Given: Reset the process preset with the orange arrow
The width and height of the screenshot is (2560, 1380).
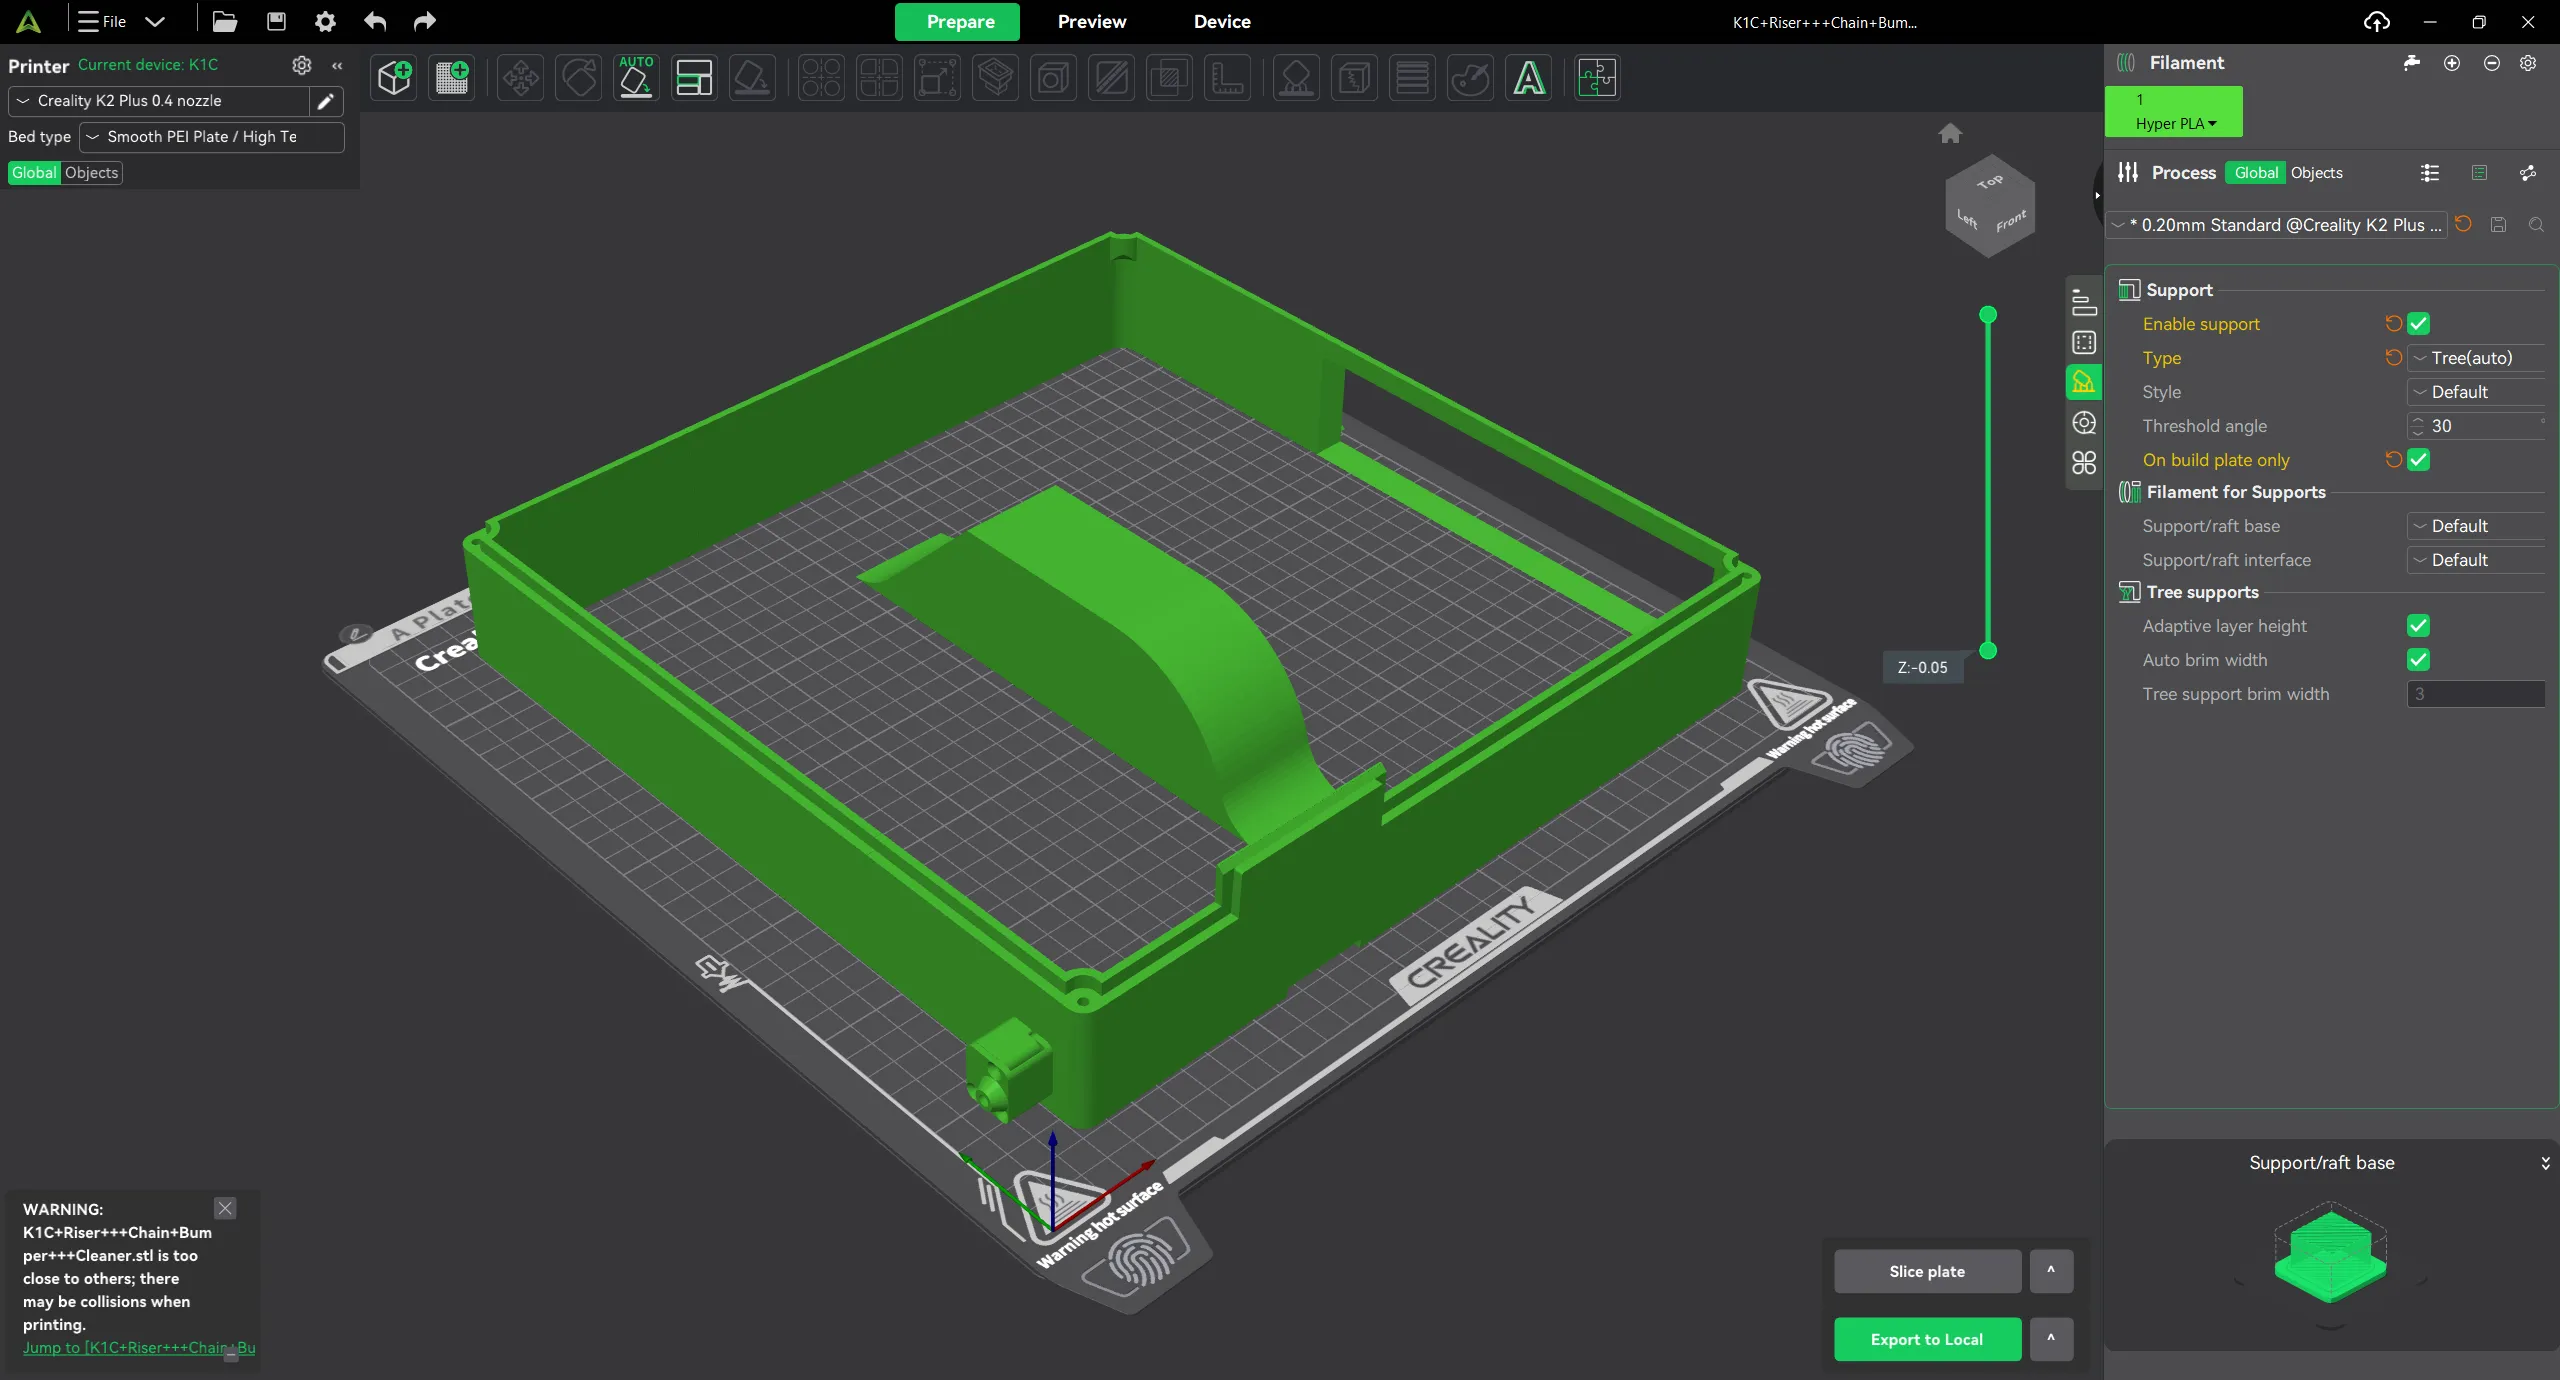Looking at the screenshot, I should pyautogui.click(x=2463, y=225).
